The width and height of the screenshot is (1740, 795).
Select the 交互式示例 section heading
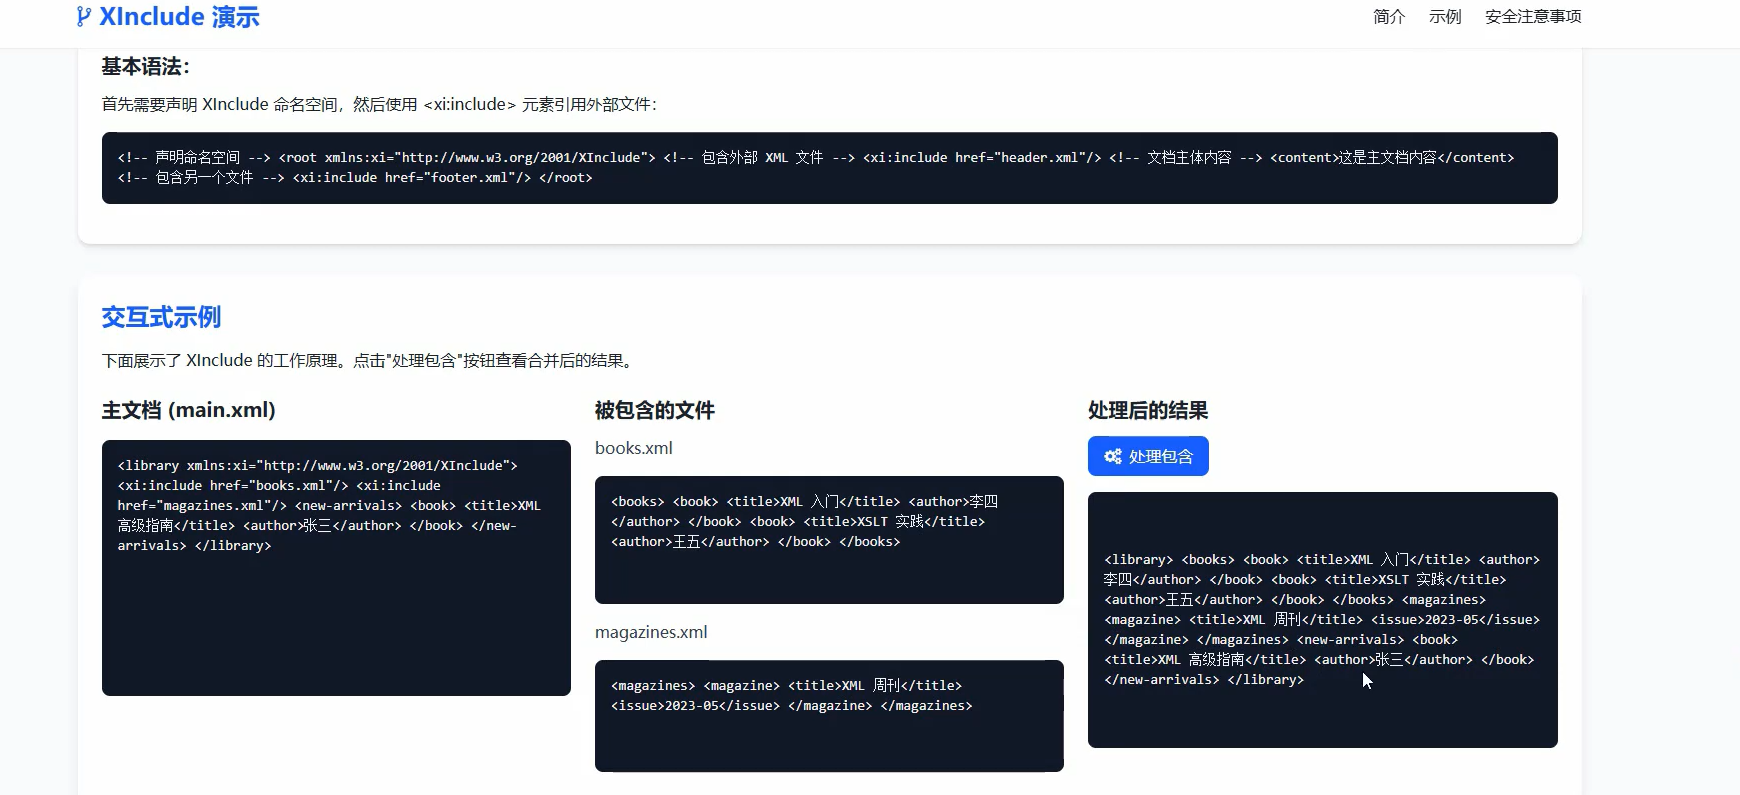point(161,317)
